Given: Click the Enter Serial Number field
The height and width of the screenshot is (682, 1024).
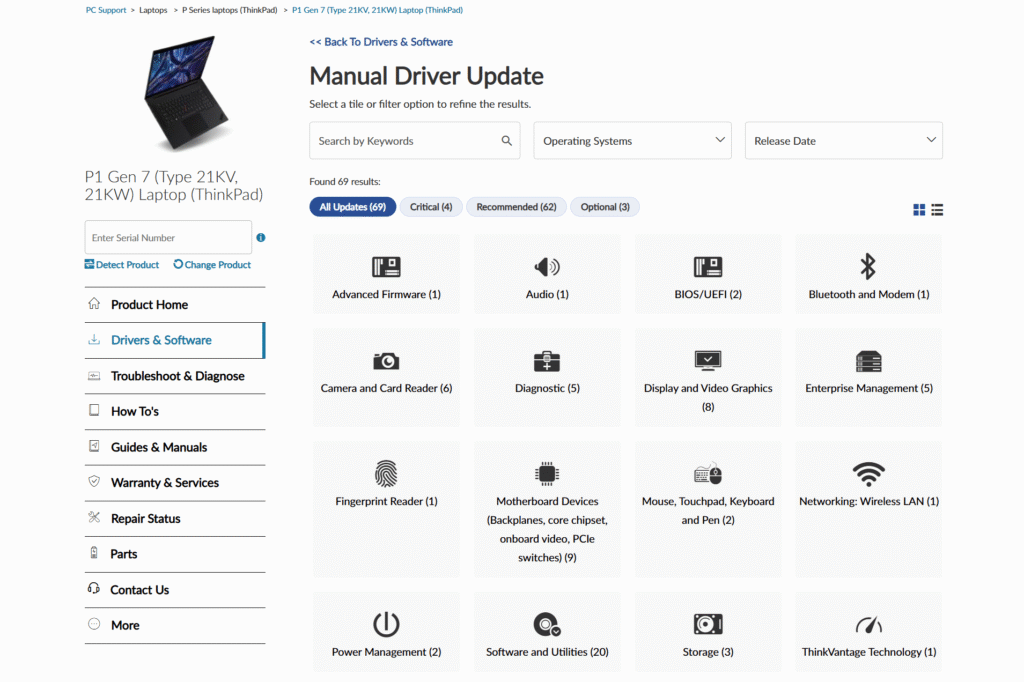Looking at the screenshot, I should coord(167,238).
